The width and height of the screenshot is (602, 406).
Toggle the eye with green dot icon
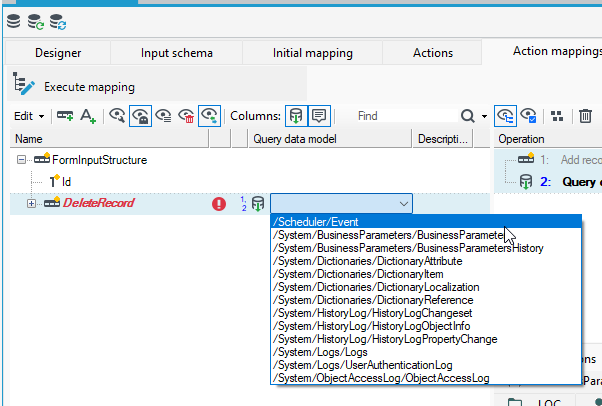click(209, 116)
